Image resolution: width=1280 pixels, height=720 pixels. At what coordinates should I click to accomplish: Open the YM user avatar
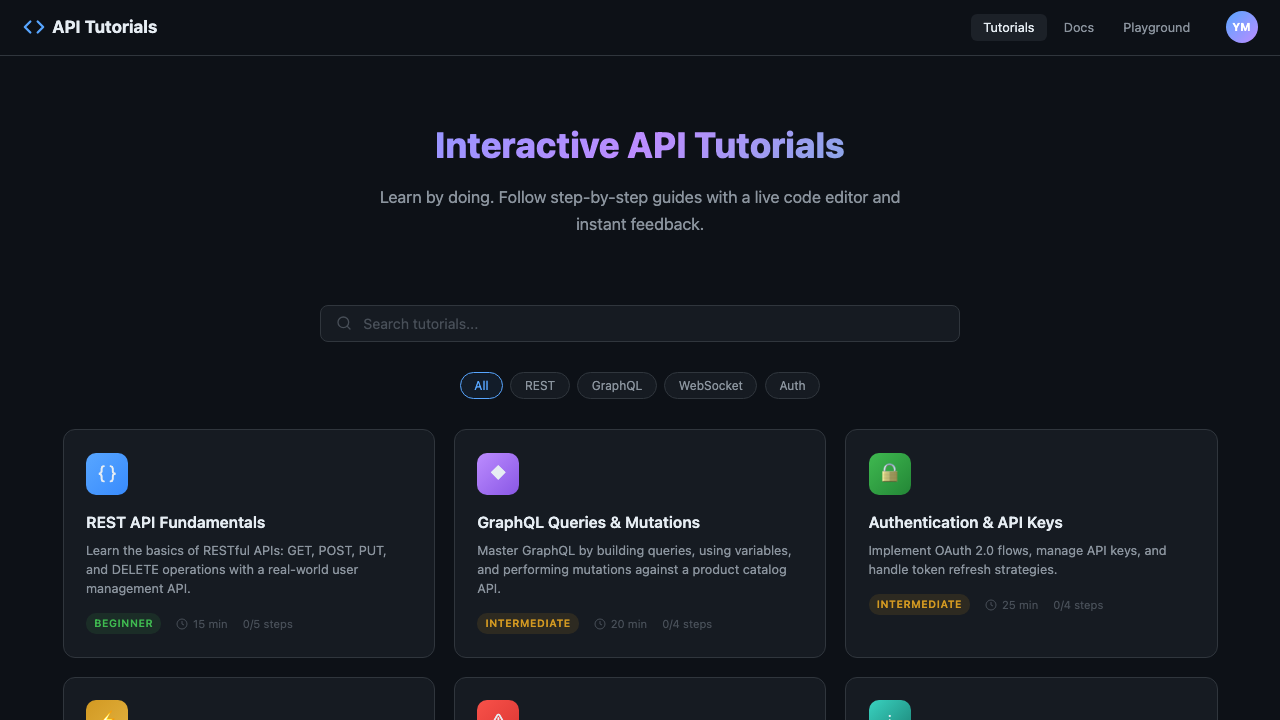(1241, 27)
